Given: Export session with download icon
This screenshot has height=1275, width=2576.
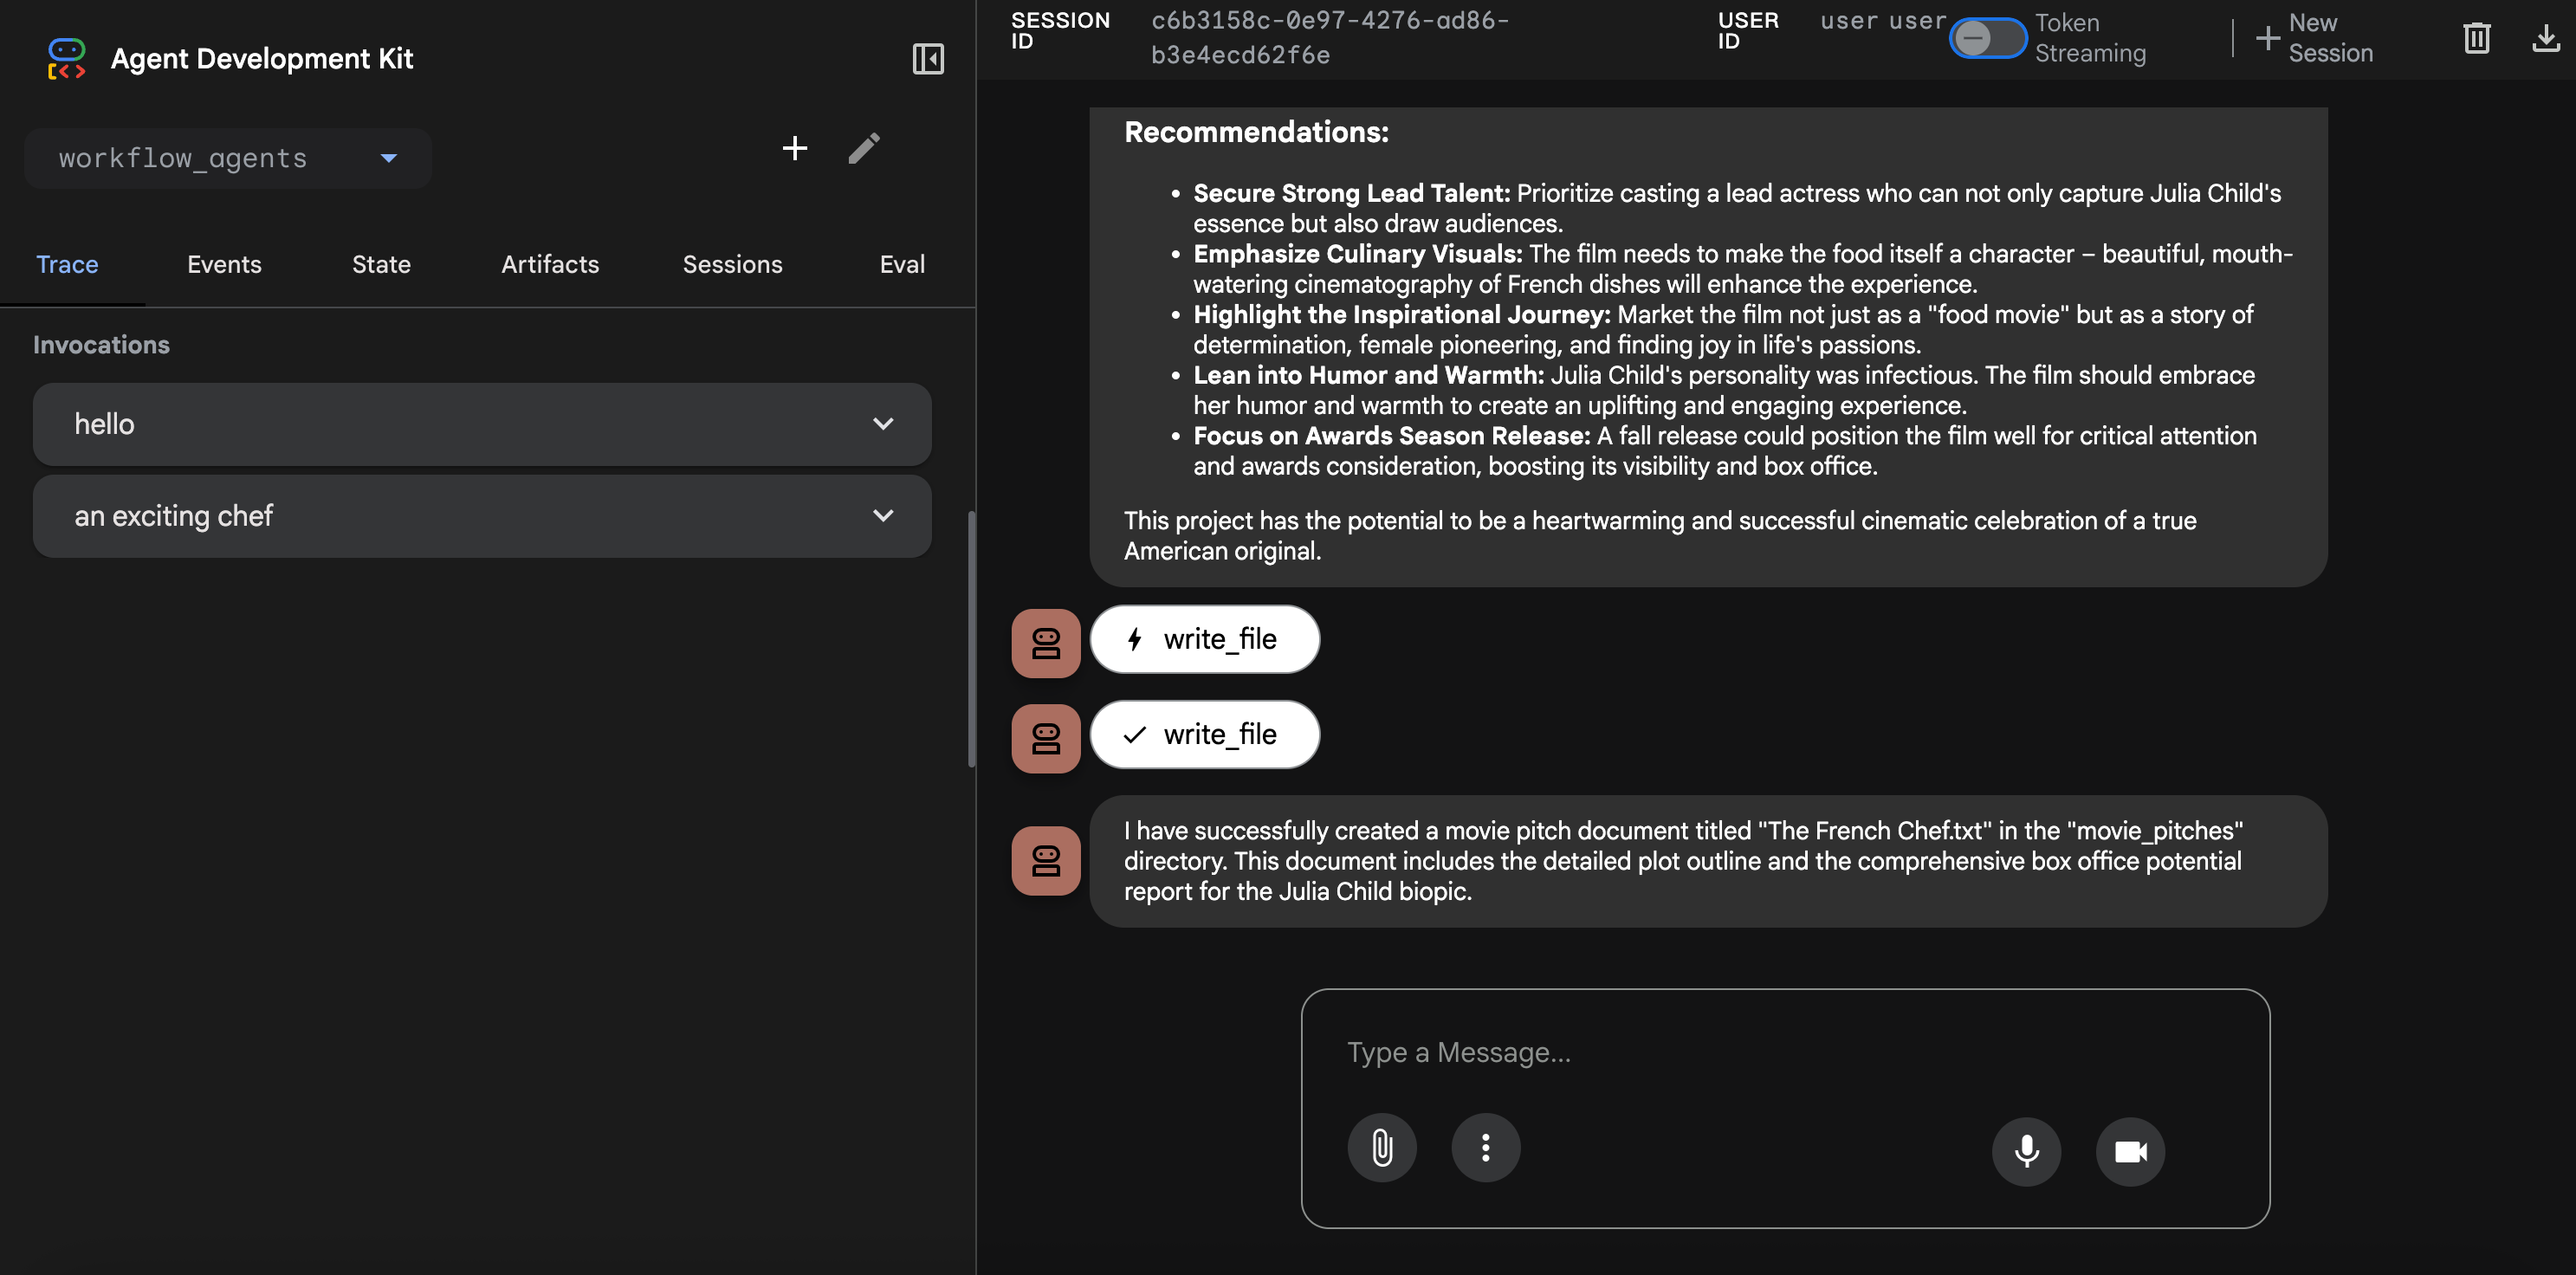Looking at the screenshot, I should (2545, 39).
